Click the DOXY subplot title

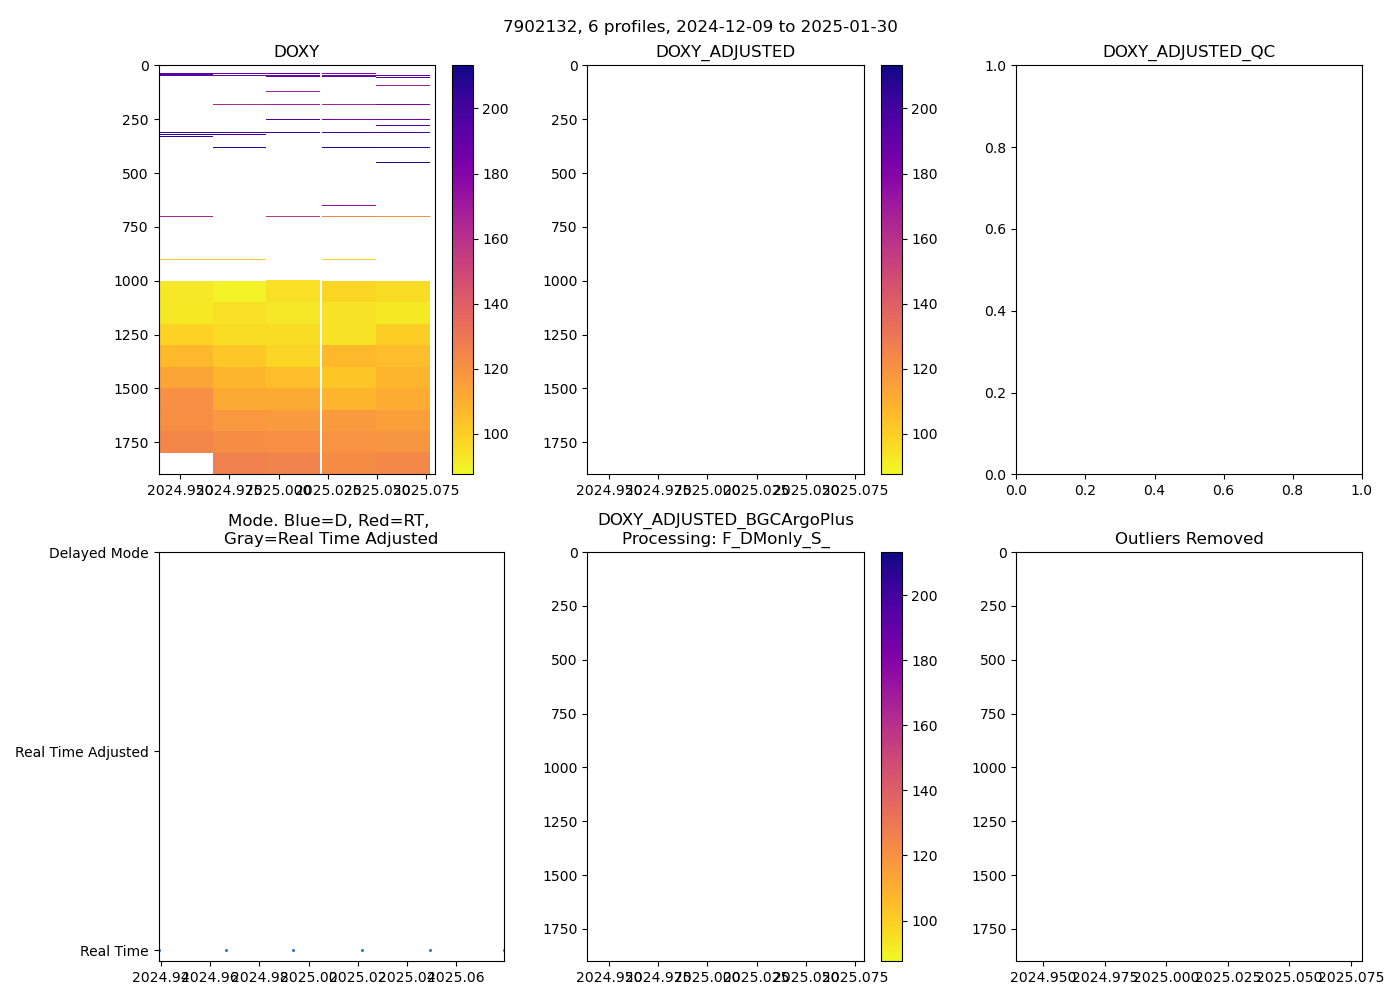click(x=296, y=52)
